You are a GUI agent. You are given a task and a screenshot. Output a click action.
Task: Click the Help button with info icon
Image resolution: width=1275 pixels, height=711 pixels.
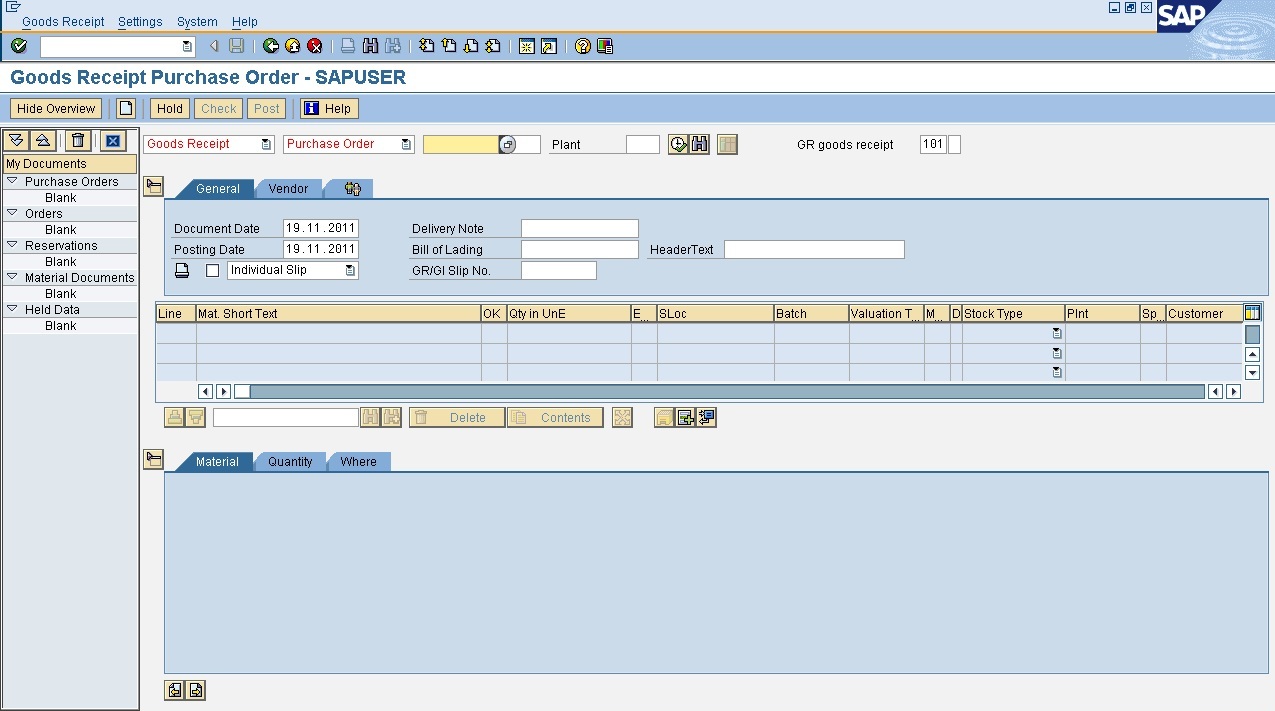329,109
